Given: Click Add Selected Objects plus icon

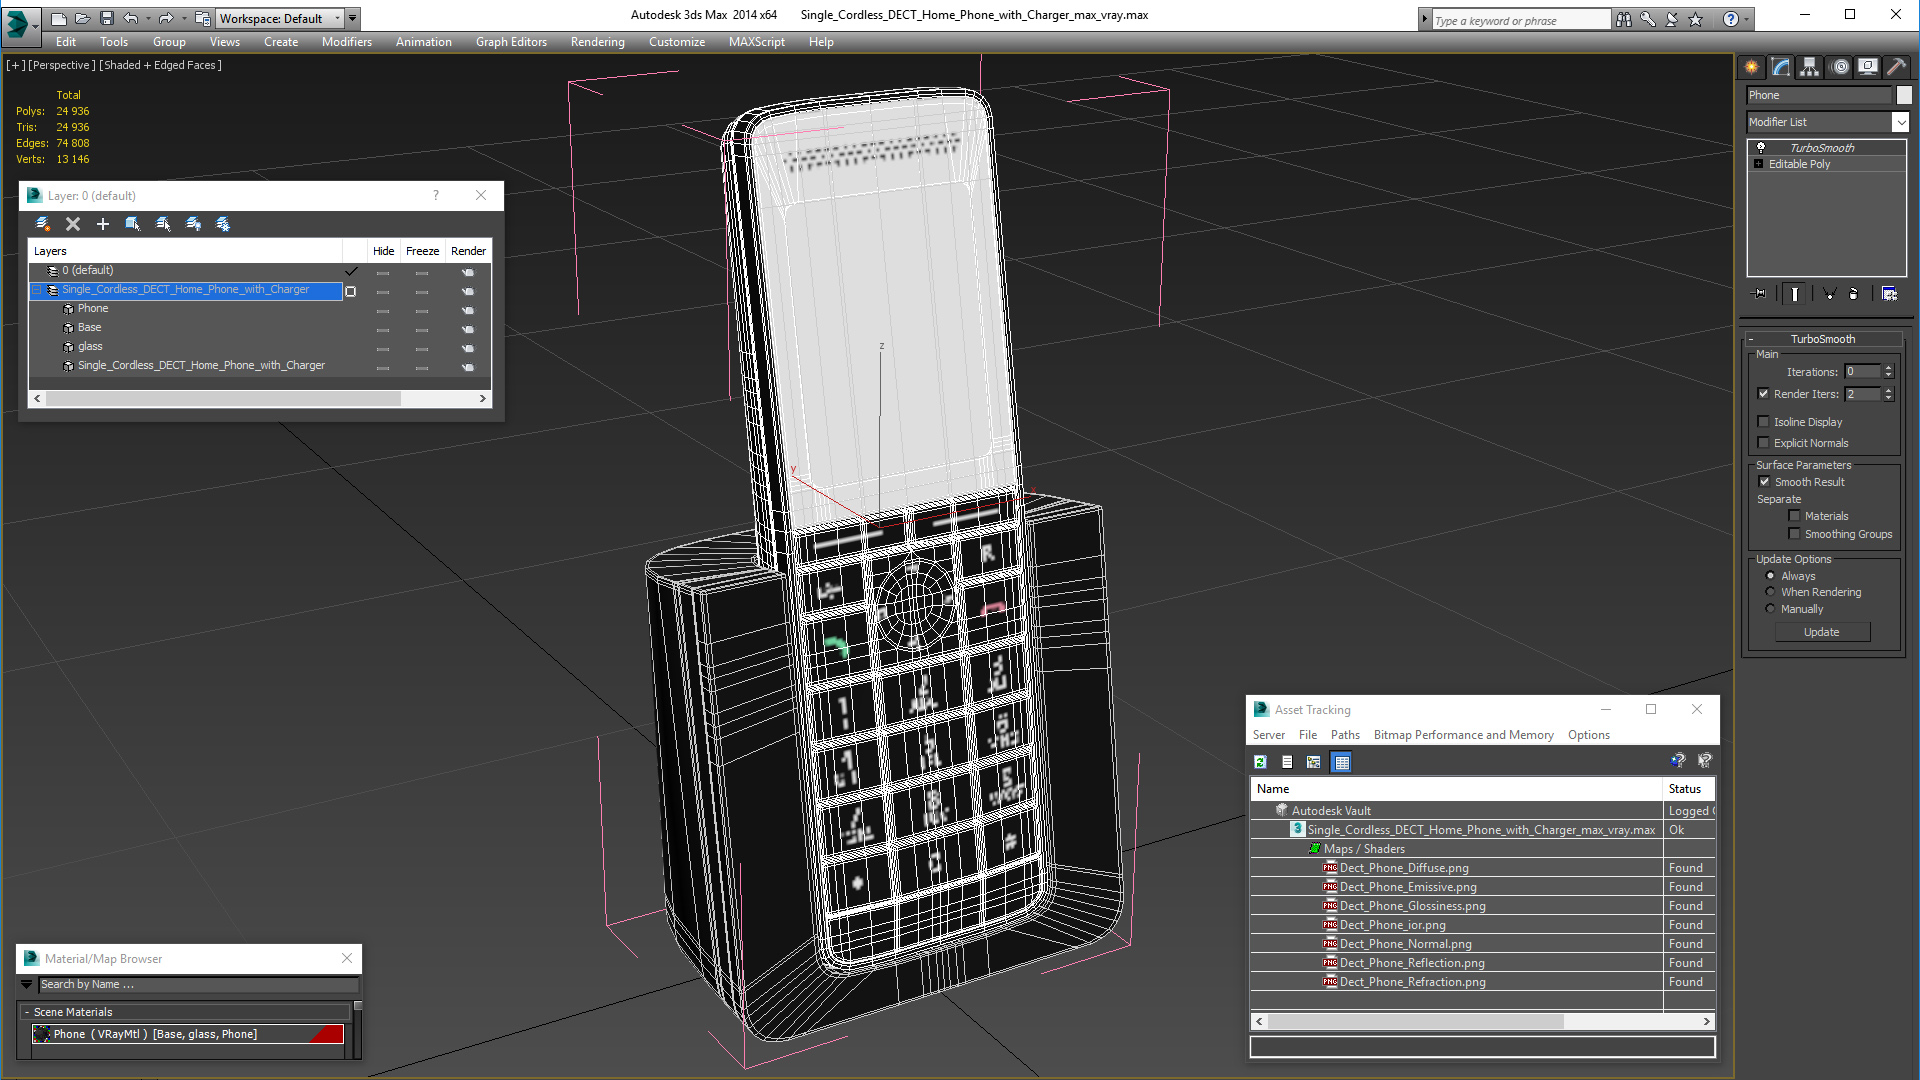Looking at the screenshot, I should click(x=102, y=224).
